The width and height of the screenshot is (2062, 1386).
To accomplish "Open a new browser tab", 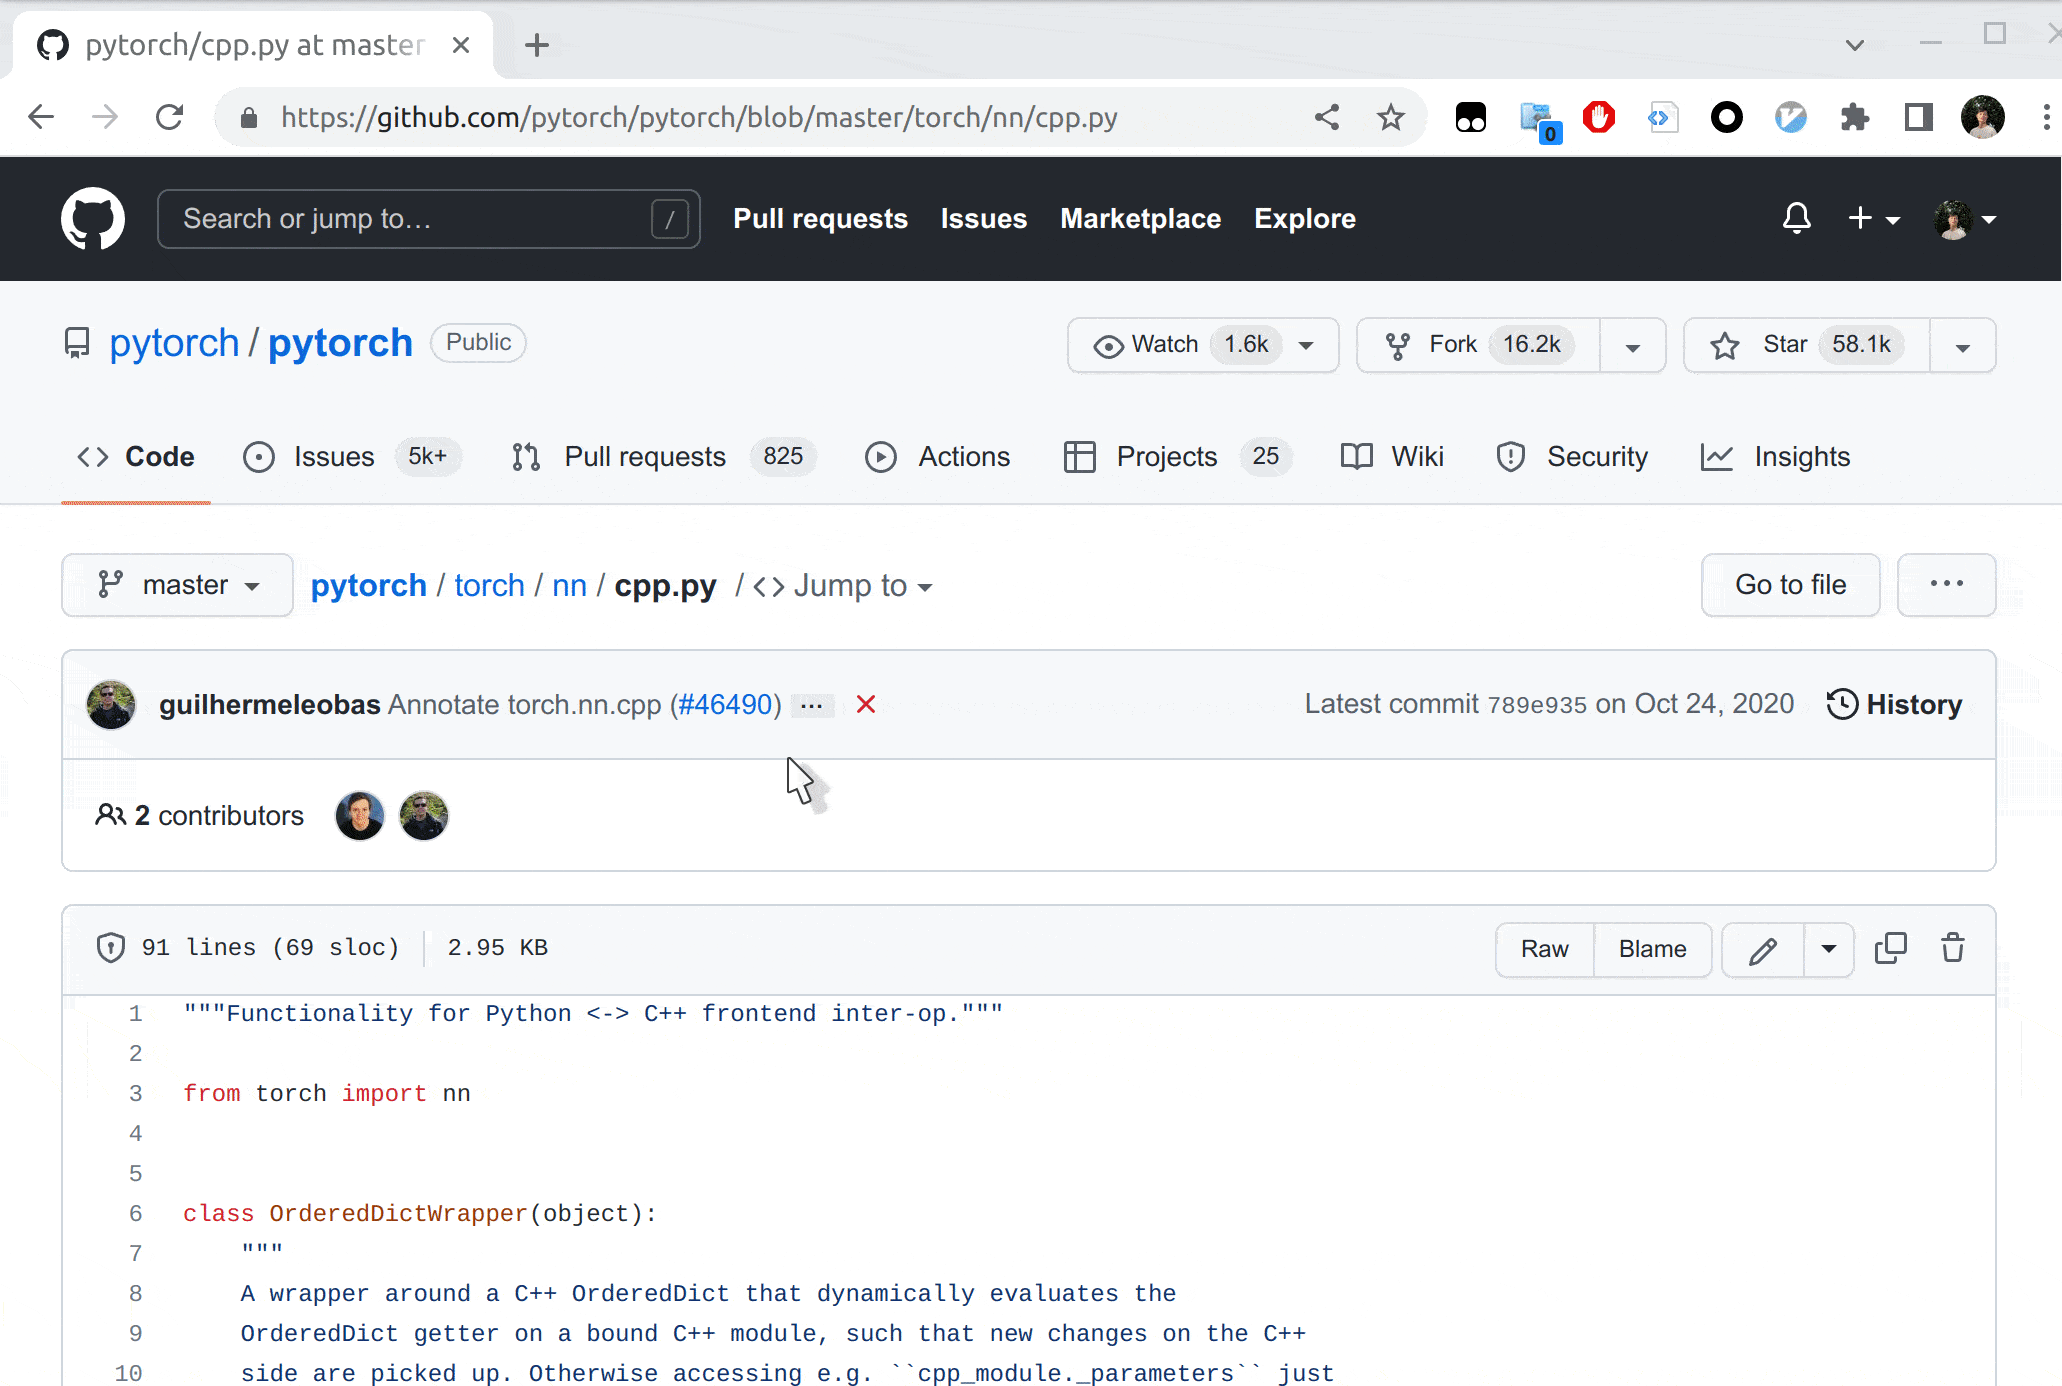I will (x=537, y=45).
